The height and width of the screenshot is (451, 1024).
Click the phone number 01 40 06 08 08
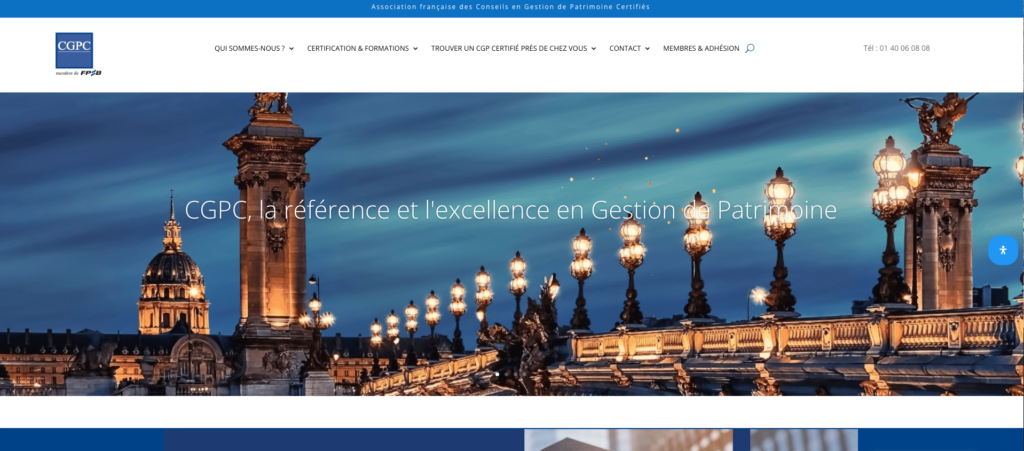[x=896, y=48]
